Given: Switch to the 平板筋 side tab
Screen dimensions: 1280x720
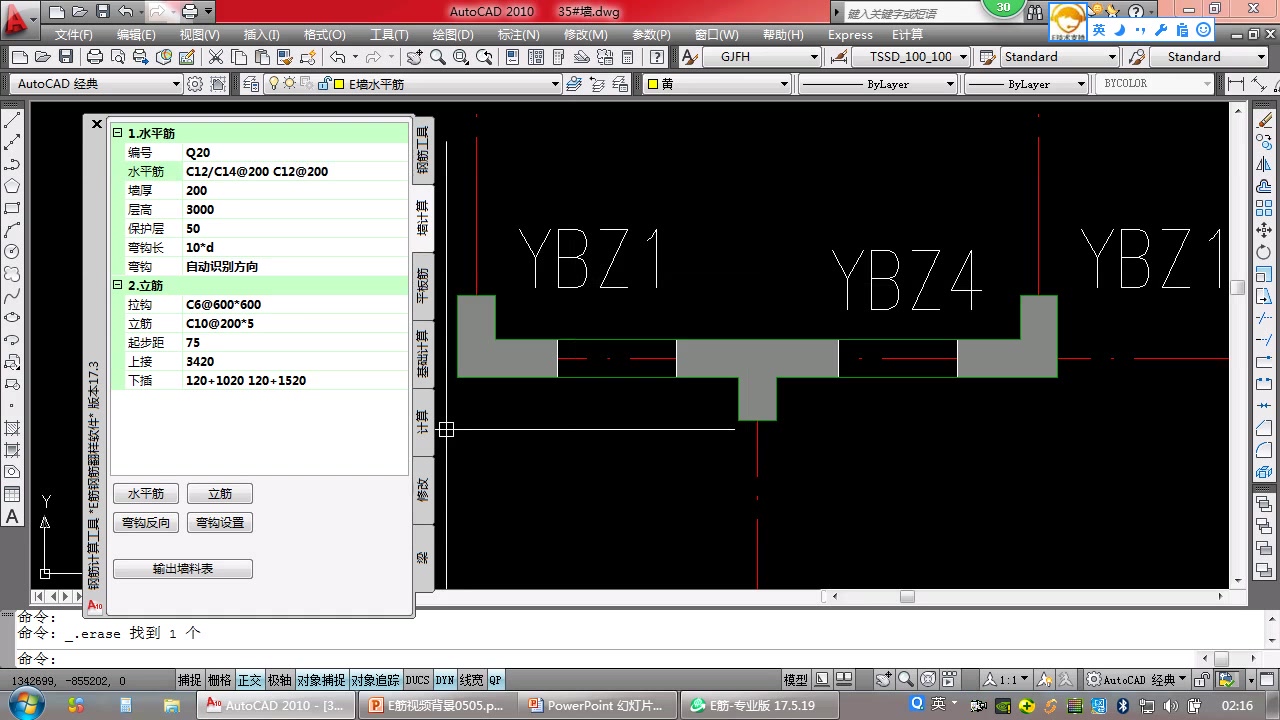Looking at the screenshot, I should (x=423, y=285).
